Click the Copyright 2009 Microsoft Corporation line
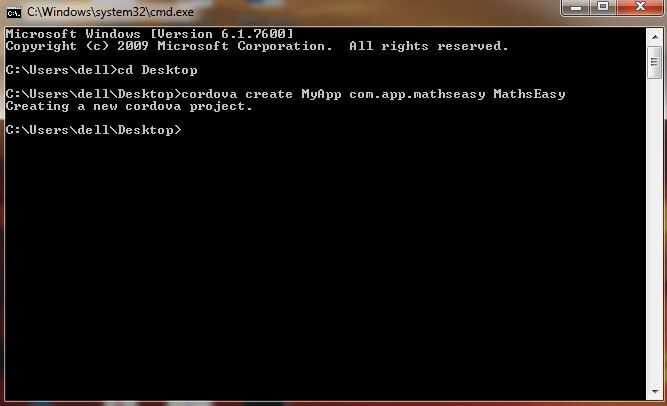 click(x=257, y=46)
